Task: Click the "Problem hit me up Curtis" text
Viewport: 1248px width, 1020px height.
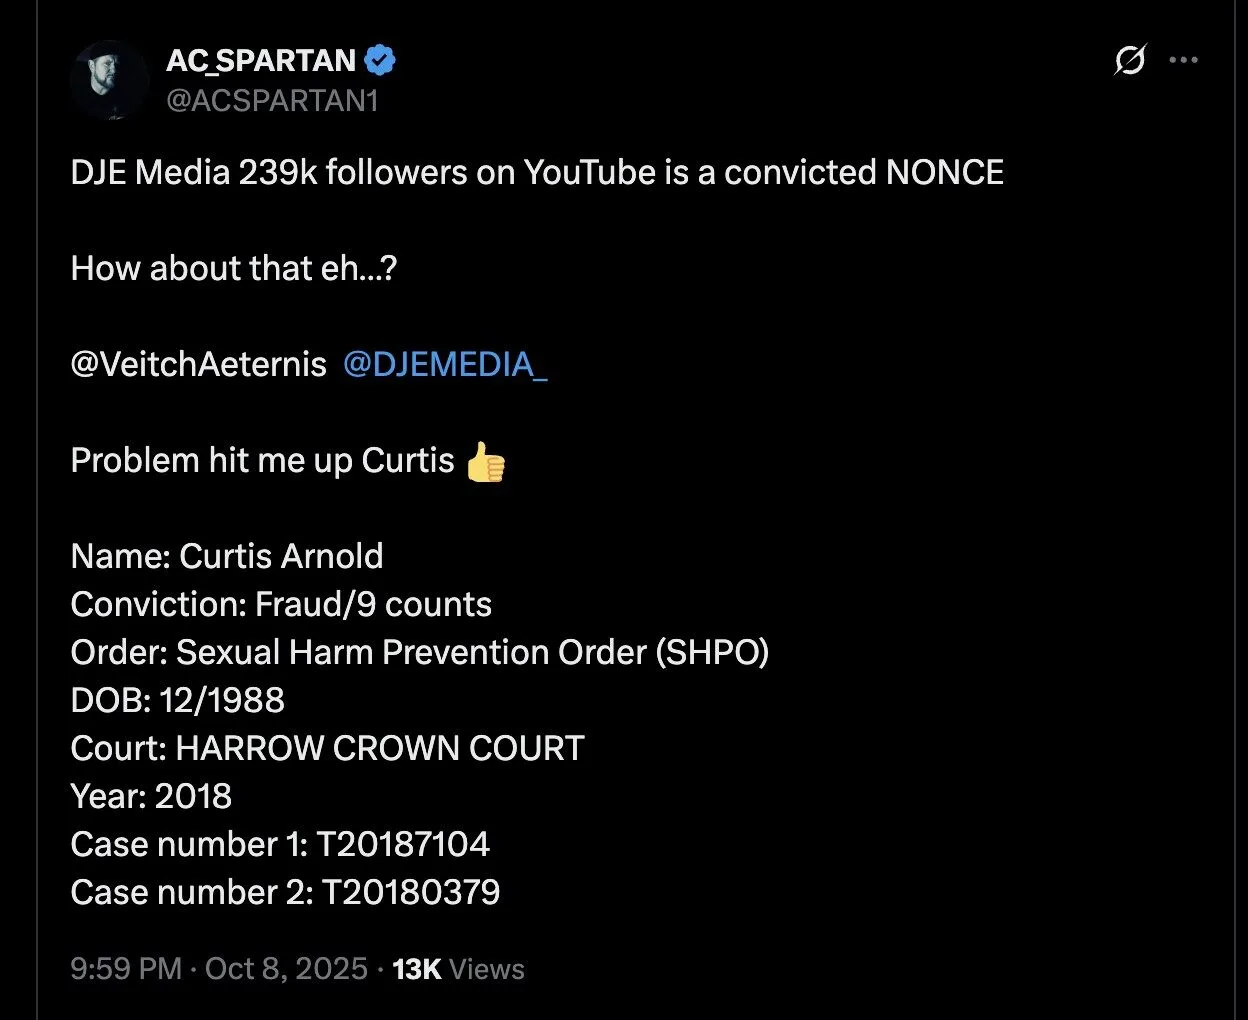Action: tap(262, 461)
